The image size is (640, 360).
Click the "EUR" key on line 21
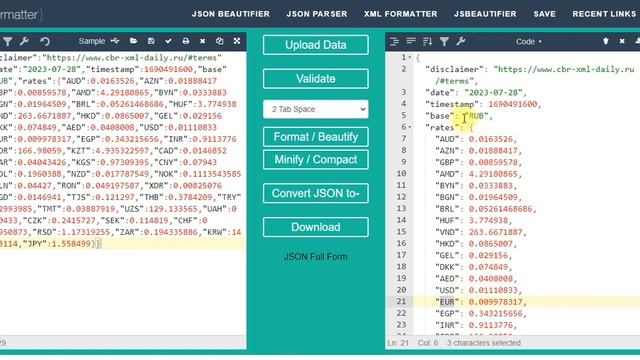tap(447, 302)
